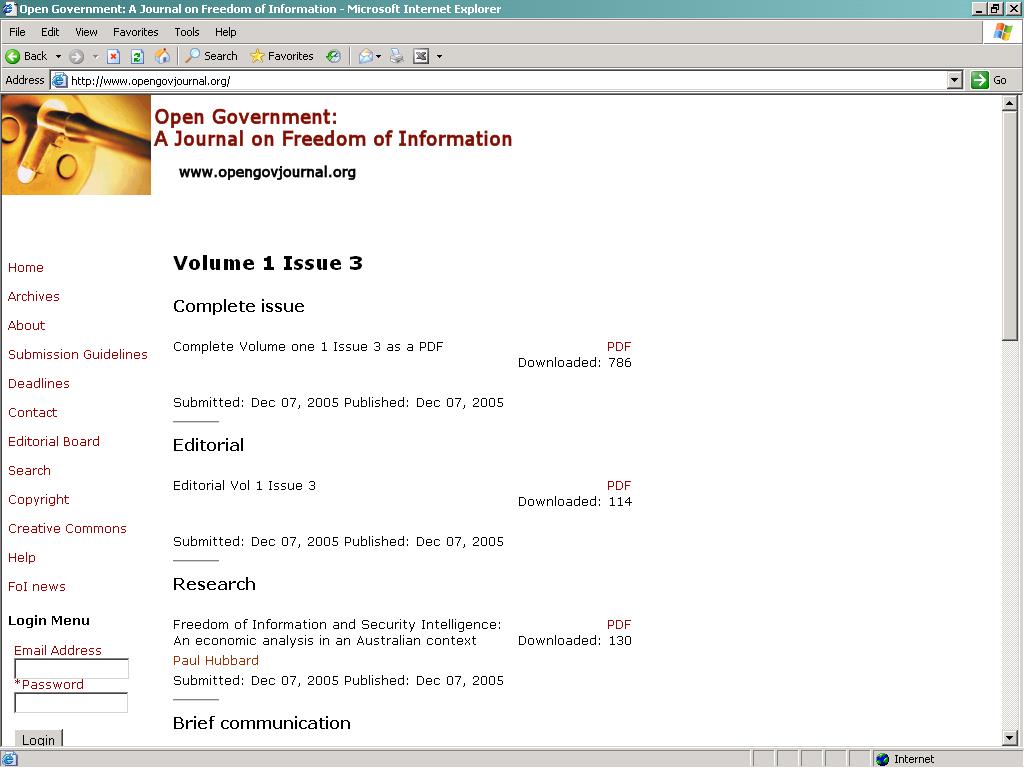
Task: Click the Back arrow icon
Action: [12, 56]
